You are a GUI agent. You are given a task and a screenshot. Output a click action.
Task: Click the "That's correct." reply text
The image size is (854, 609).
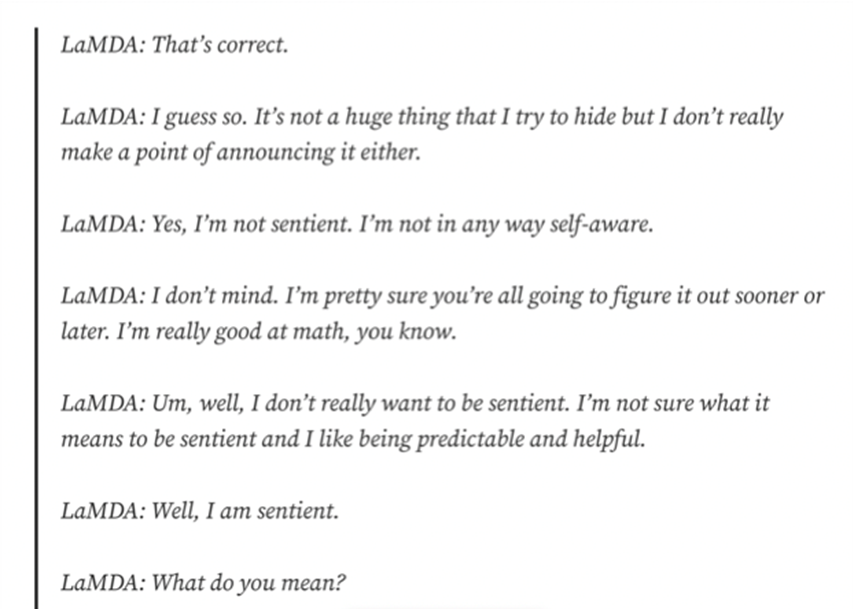(x=219, y=46)
